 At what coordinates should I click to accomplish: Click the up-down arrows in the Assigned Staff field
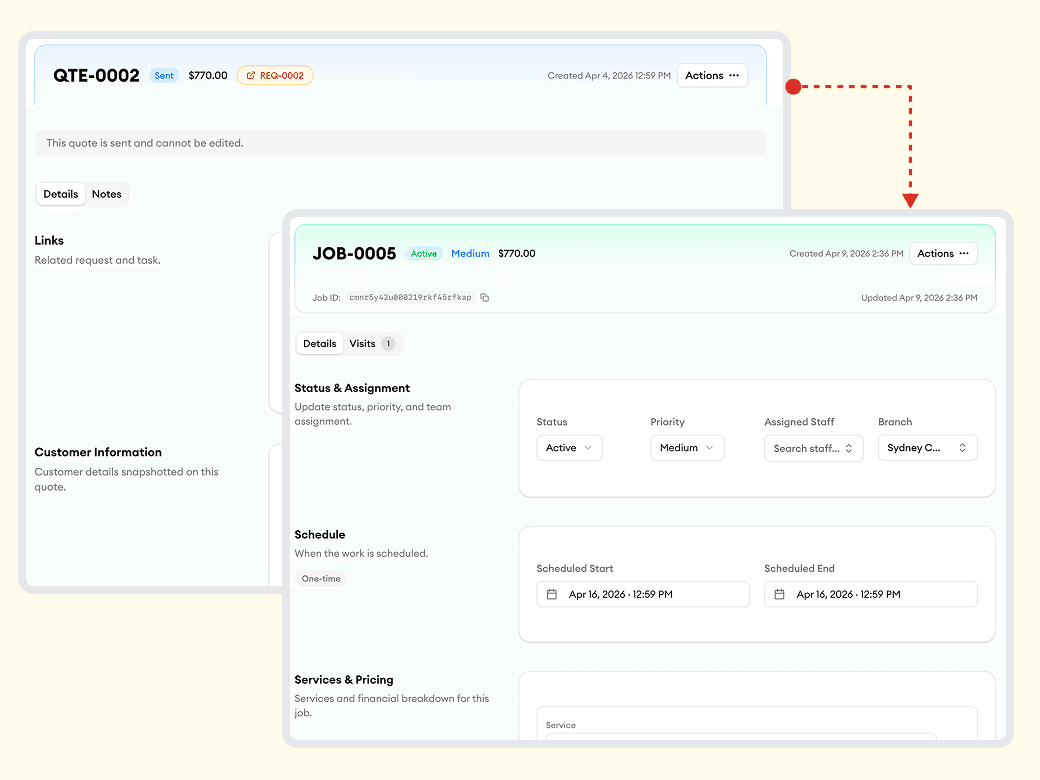coord(849,448)
